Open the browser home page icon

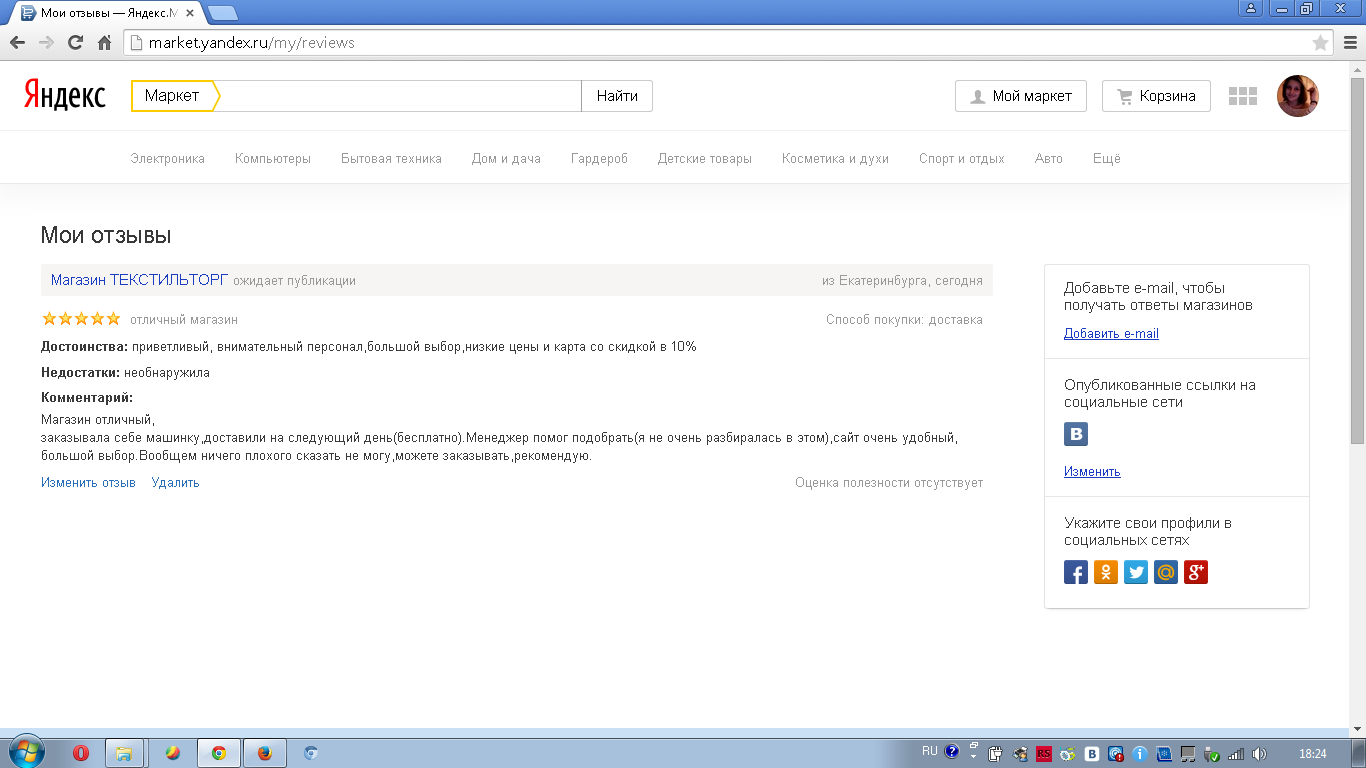coord(104,43)
